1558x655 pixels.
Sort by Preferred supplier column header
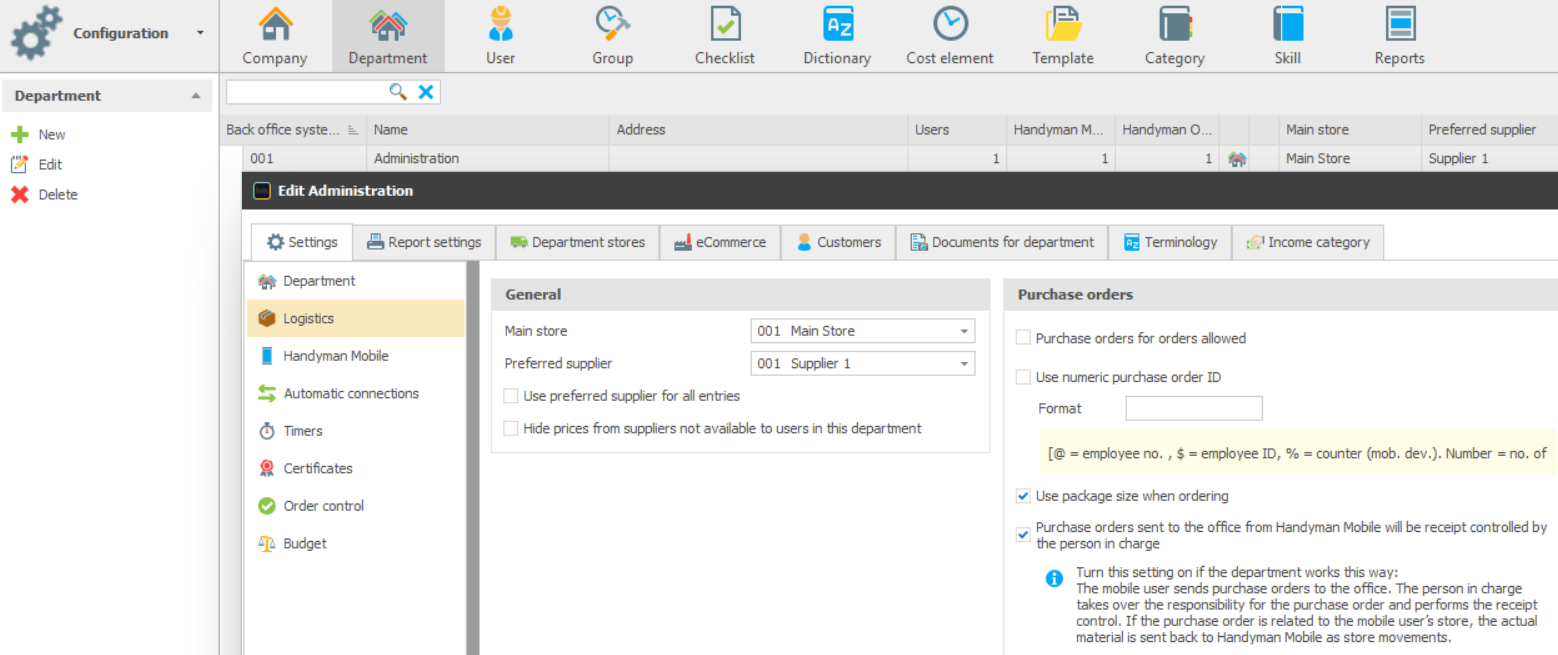pos(1489,129)
